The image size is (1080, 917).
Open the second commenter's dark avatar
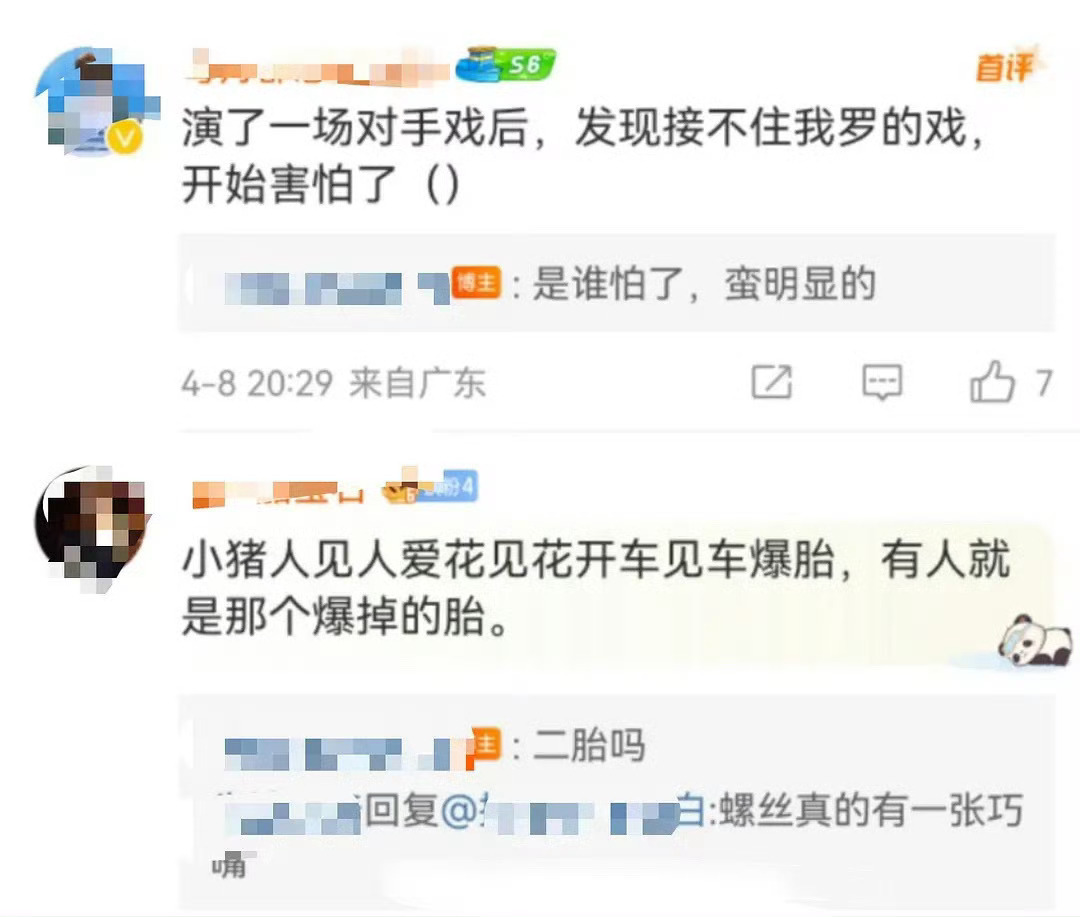[92, 526]
